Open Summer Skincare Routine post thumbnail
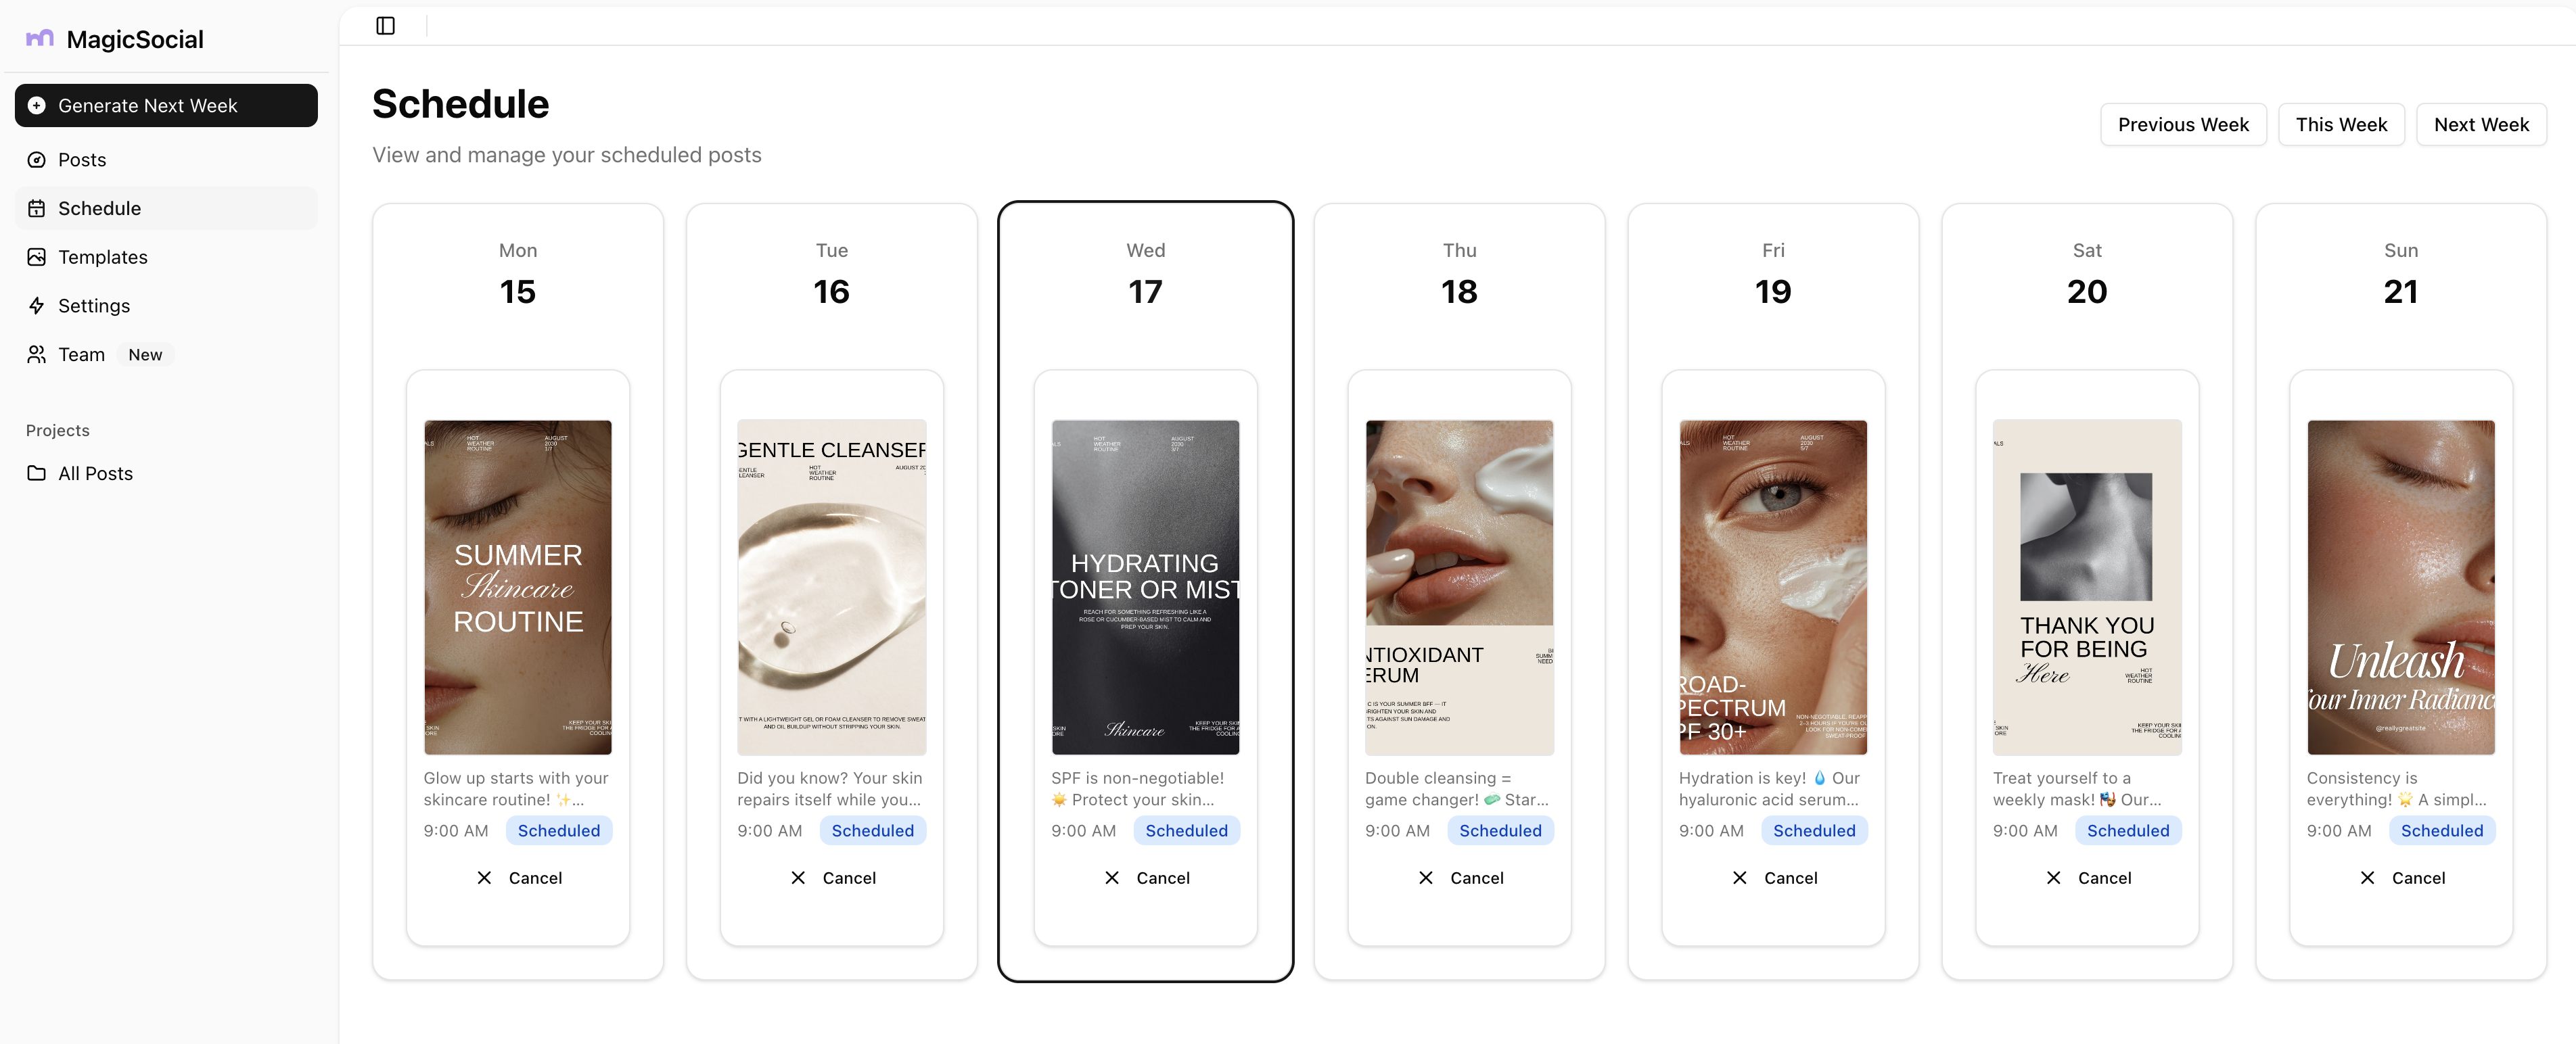 (518, 587)
